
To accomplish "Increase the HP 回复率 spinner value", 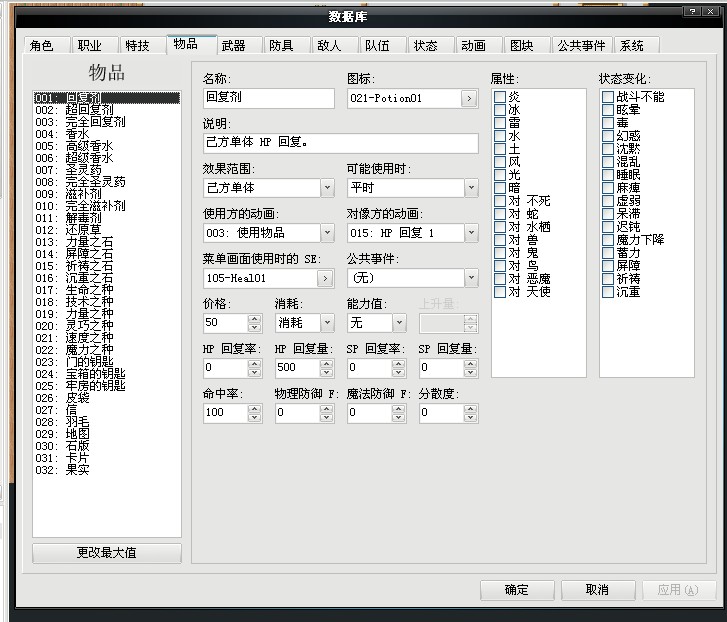I will pos(254,364).
